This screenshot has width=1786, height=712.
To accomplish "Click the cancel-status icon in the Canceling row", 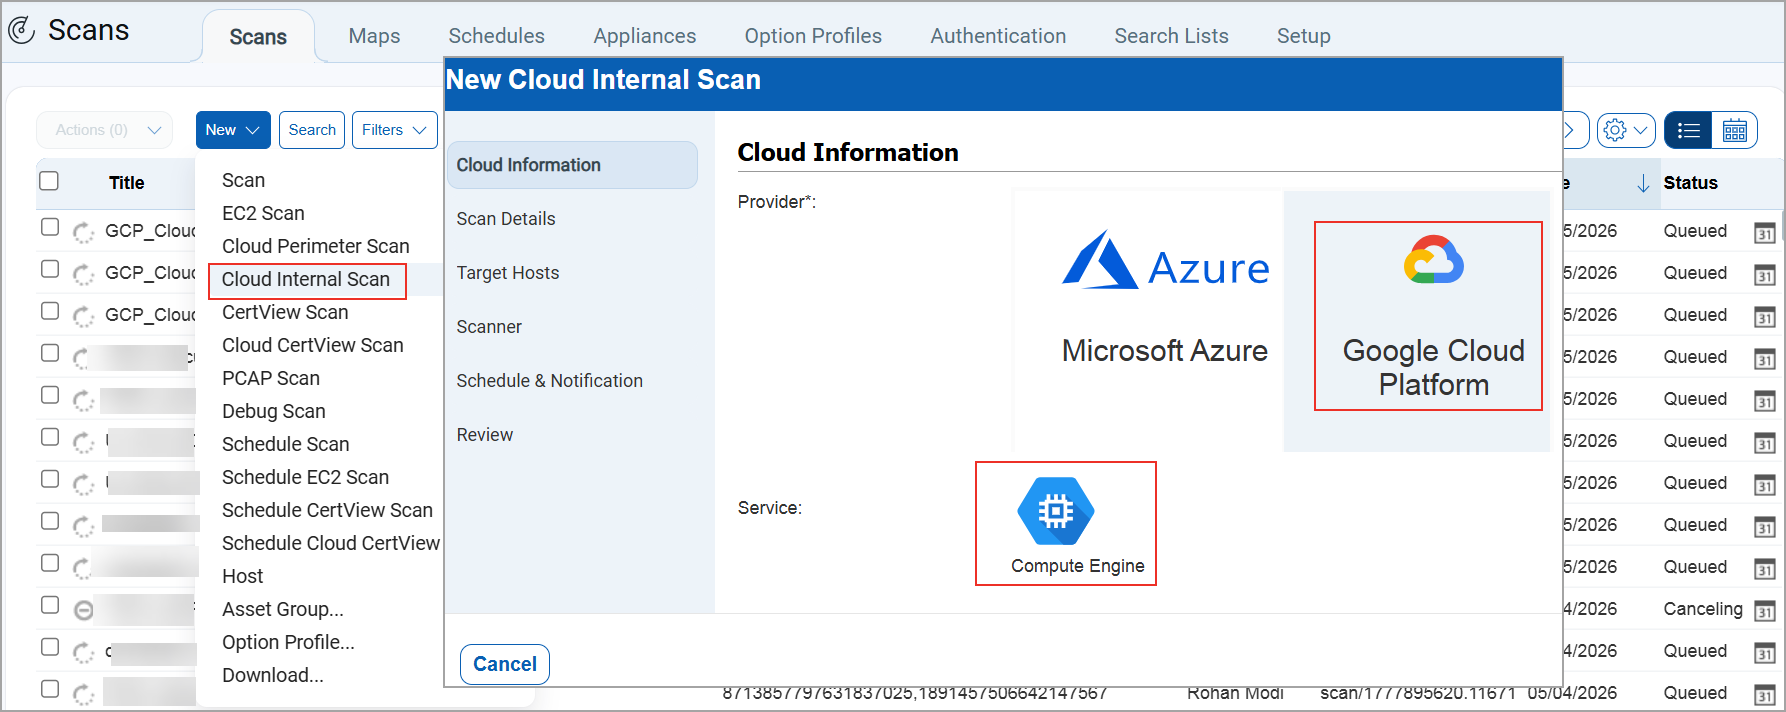I will tap(84, 610).
